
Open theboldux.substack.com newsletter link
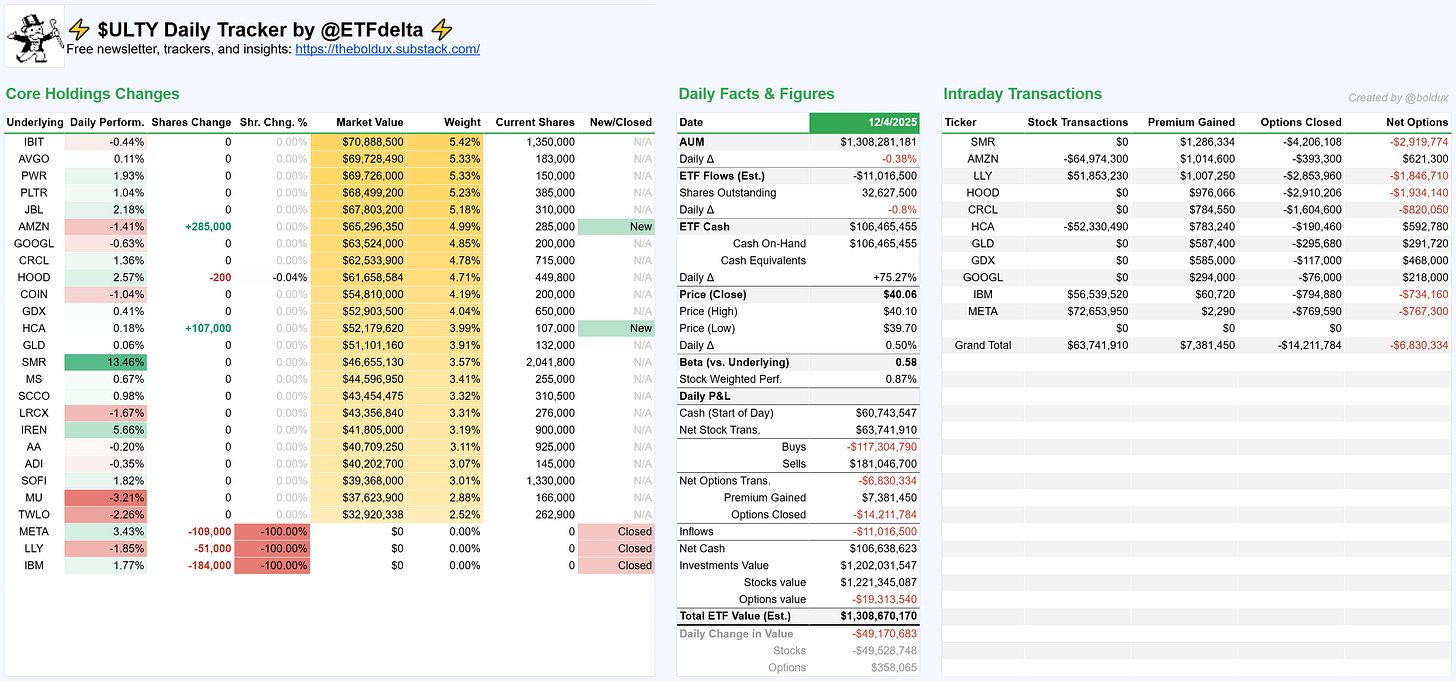(387, 49)
